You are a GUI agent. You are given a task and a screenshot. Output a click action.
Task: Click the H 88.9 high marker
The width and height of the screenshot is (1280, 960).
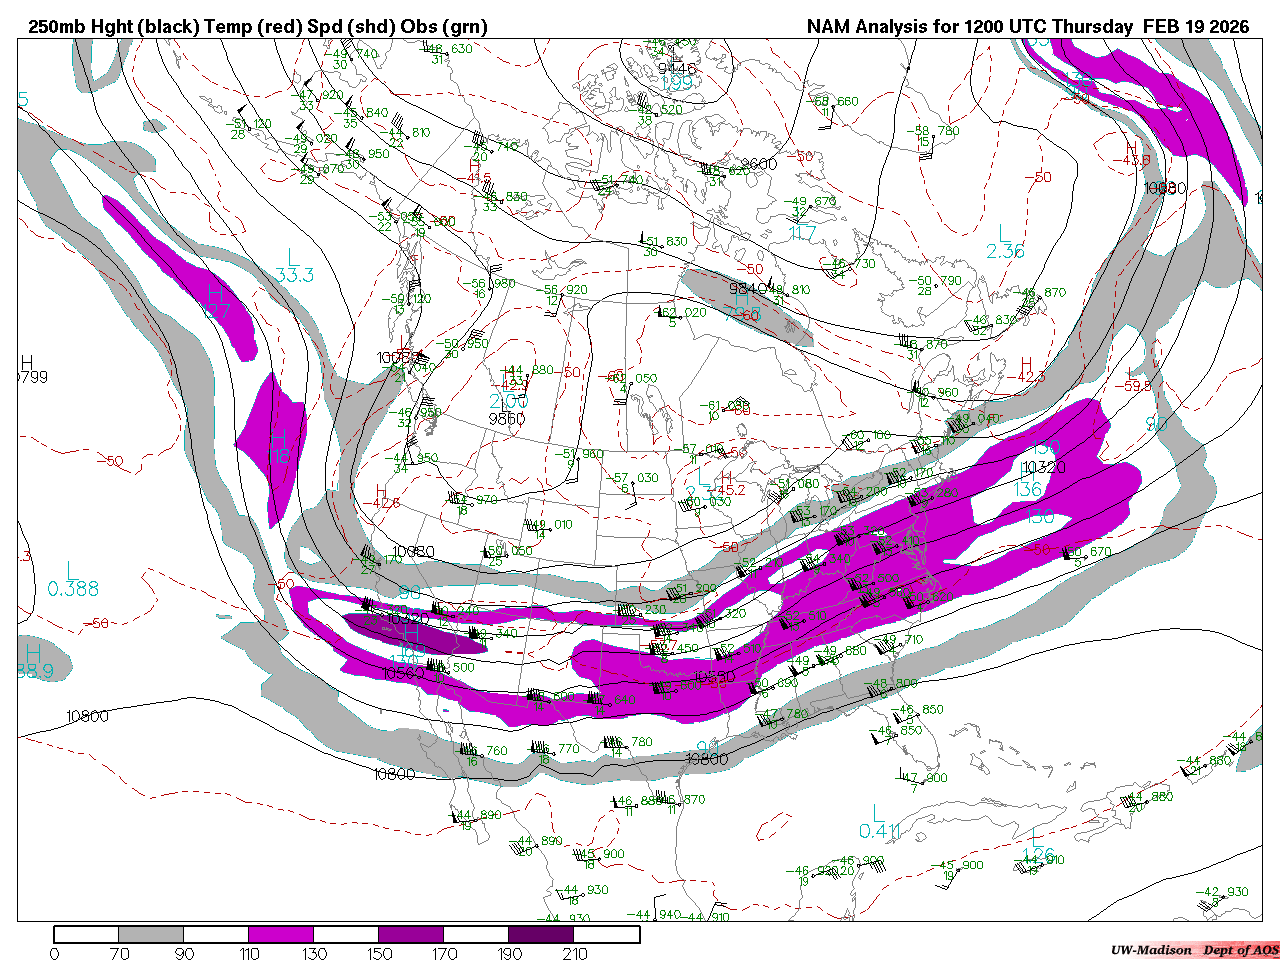(x=35, y=663)
